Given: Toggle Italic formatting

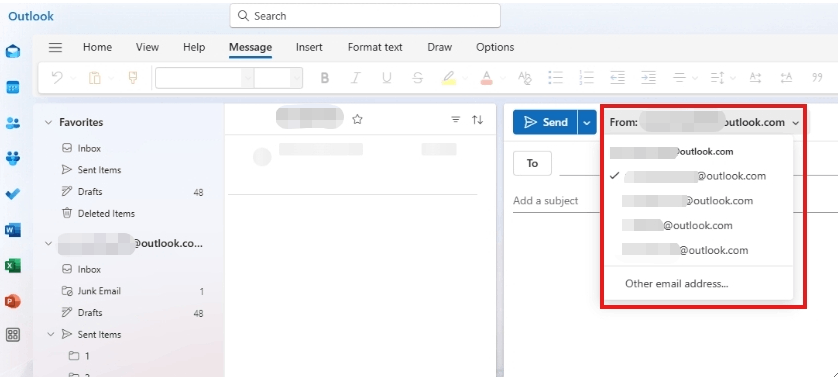Looking at the screenshot, I should click(x=355, y=78).
